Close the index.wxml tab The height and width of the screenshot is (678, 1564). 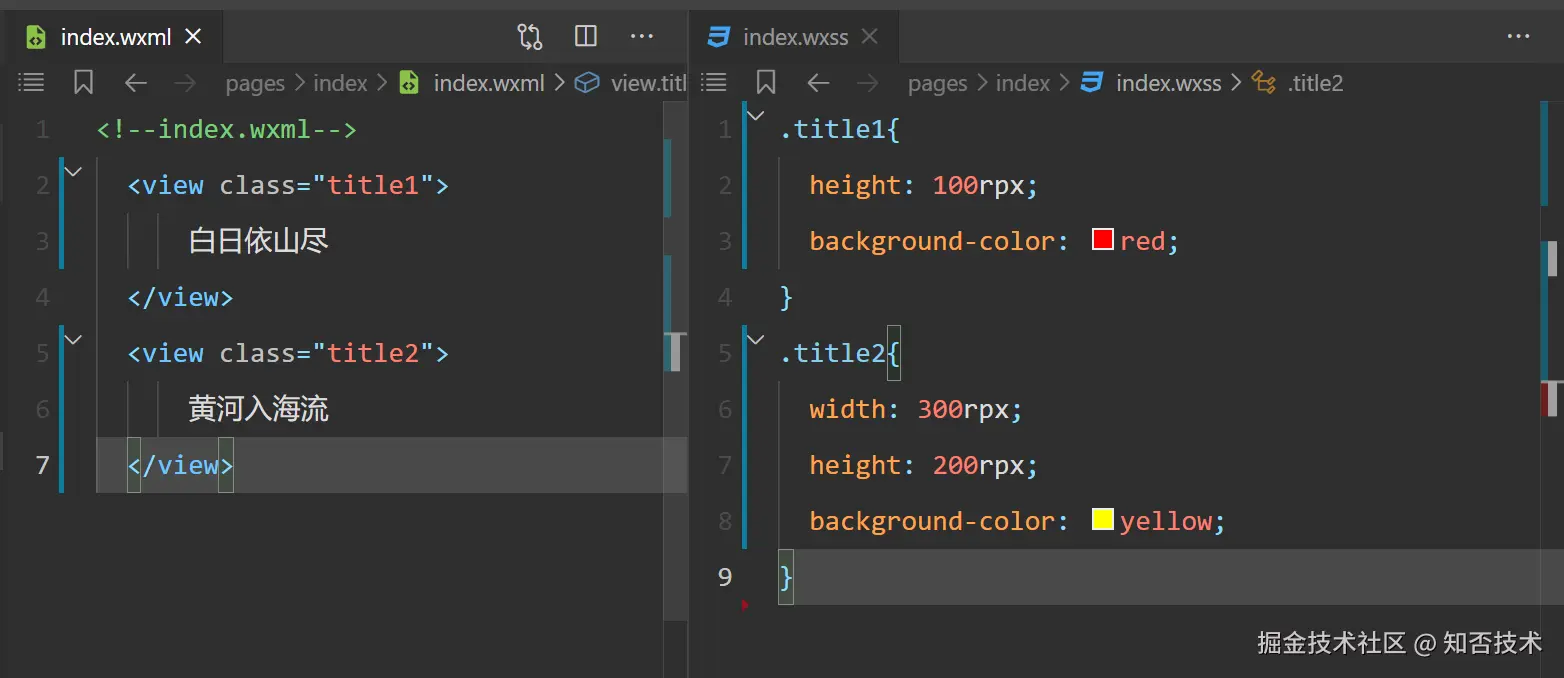click(x=194, y=37)
